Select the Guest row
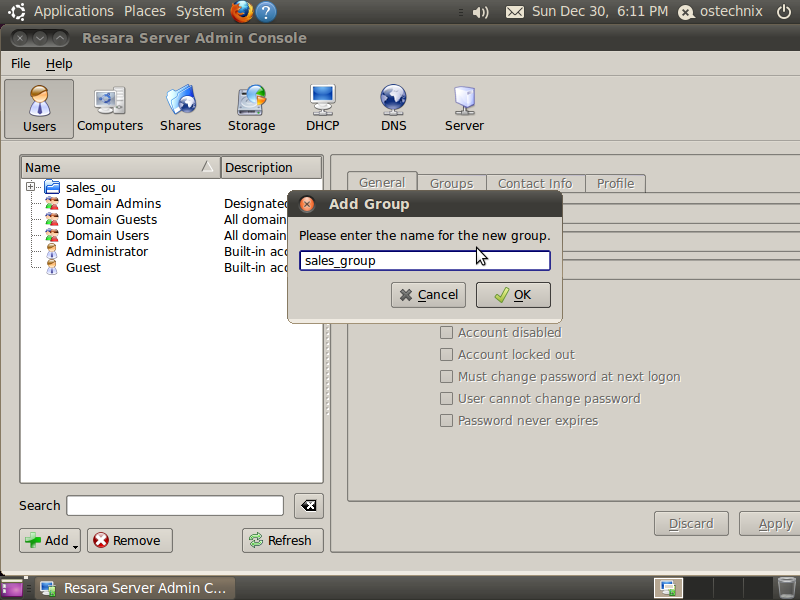 click(156, 267)
